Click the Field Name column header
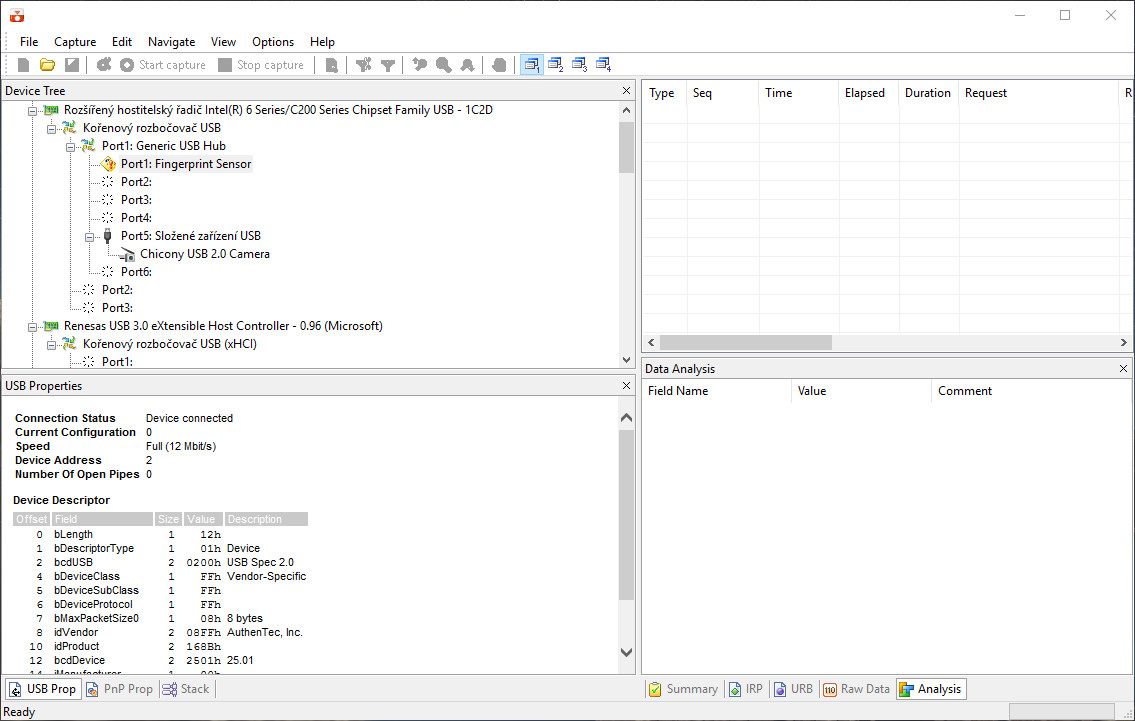1135x721 pixels. coord(717,391)
